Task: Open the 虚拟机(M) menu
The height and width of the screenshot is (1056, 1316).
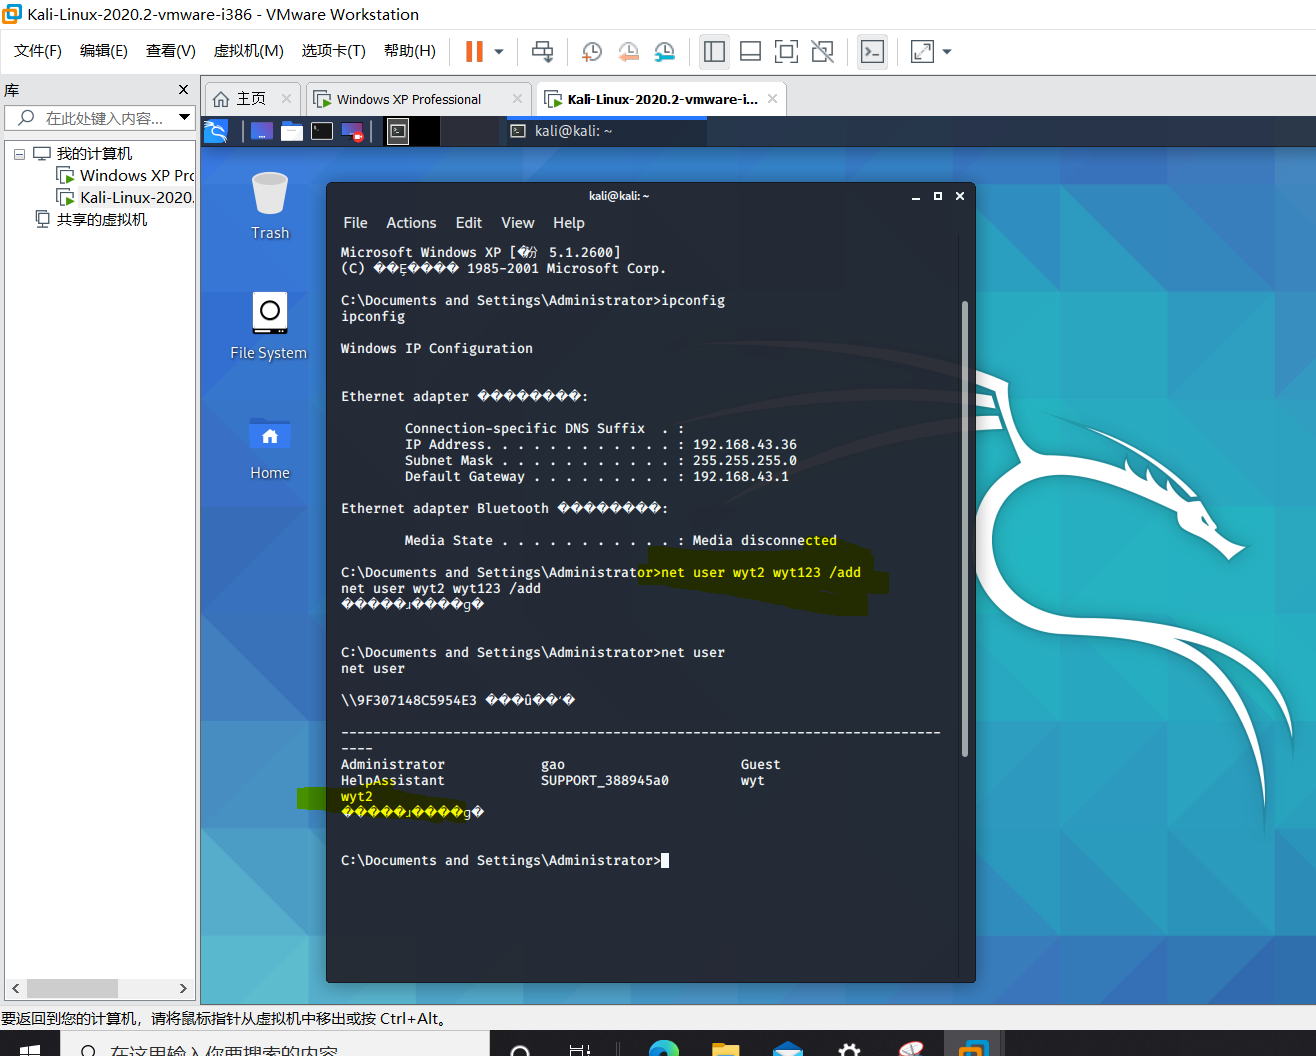Action: coord(249,51)
